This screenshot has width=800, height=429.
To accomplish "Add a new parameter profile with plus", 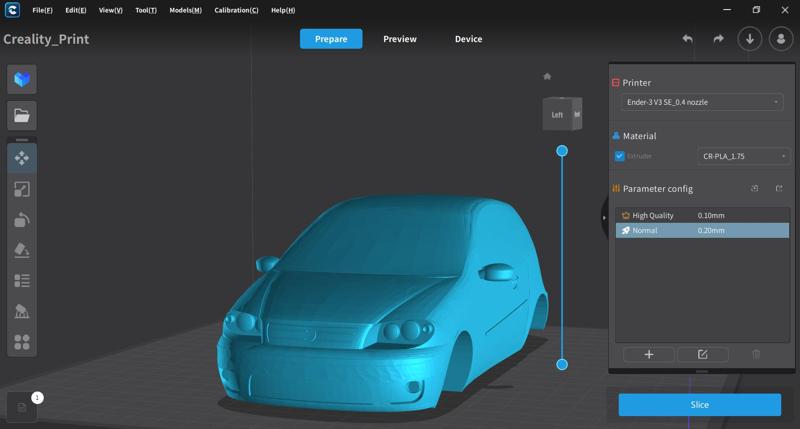I will pos(649,355).
